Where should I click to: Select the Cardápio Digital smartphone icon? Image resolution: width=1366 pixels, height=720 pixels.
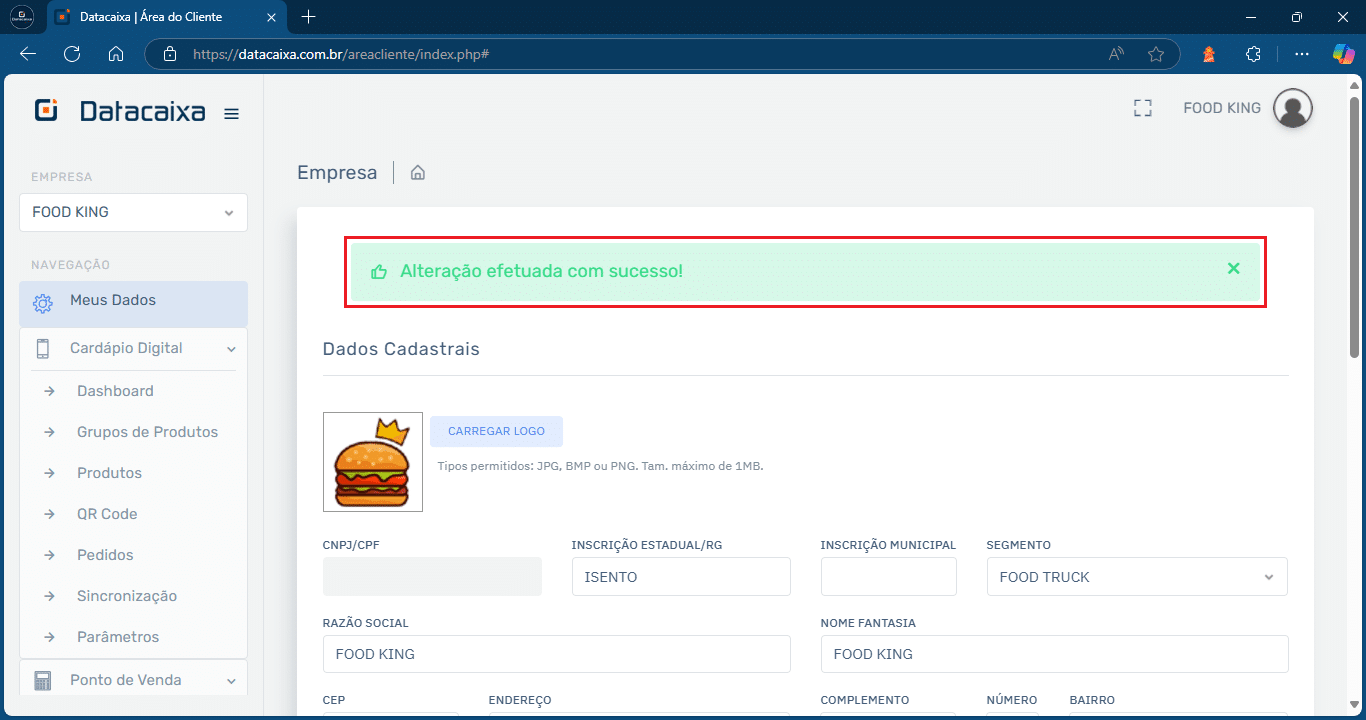coord(43,348)
